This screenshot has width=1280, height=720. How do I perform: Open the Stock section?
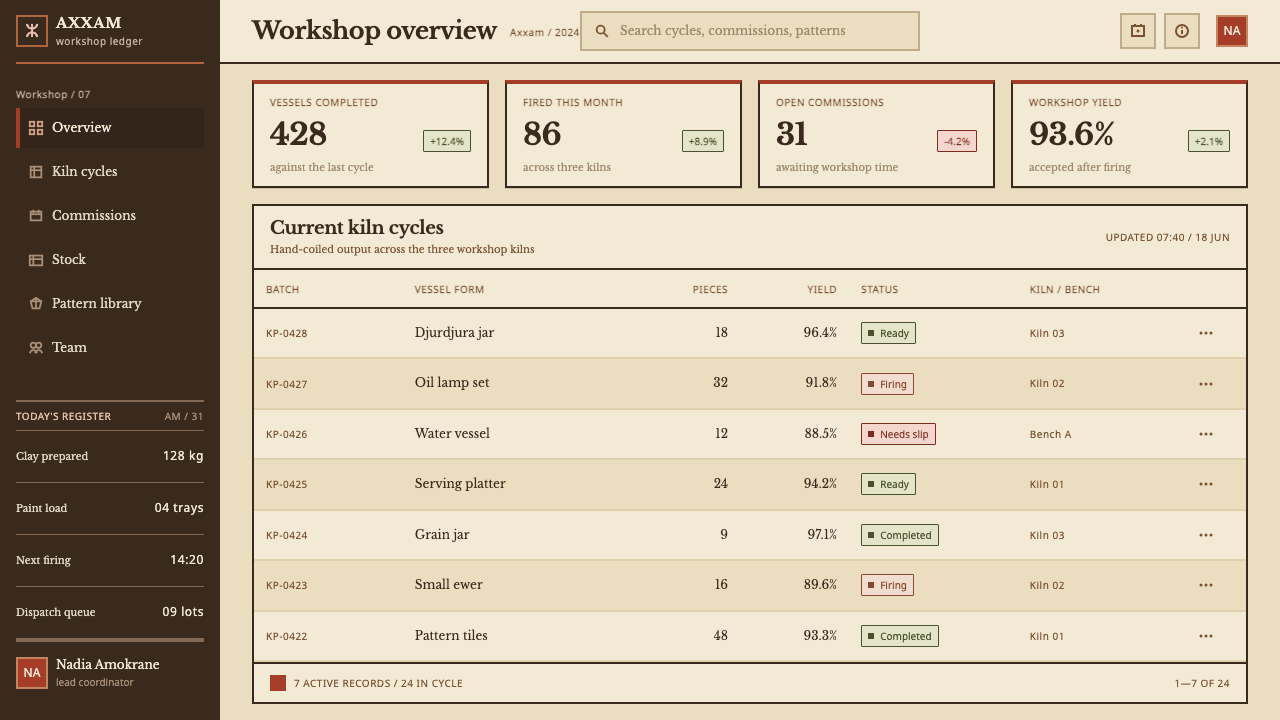tap(110, 260)
